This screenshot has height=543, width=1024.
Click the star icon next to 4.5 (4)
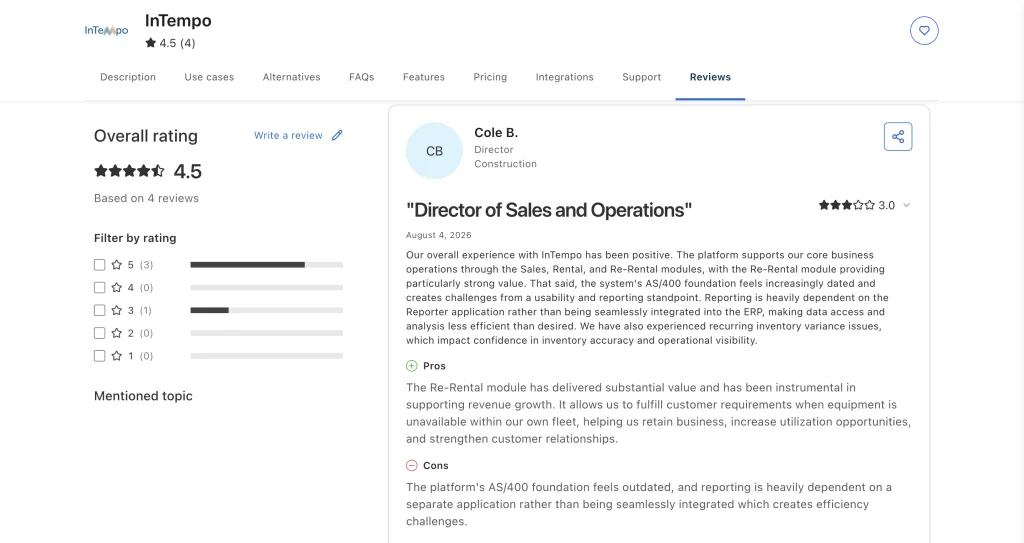(151, 43)
